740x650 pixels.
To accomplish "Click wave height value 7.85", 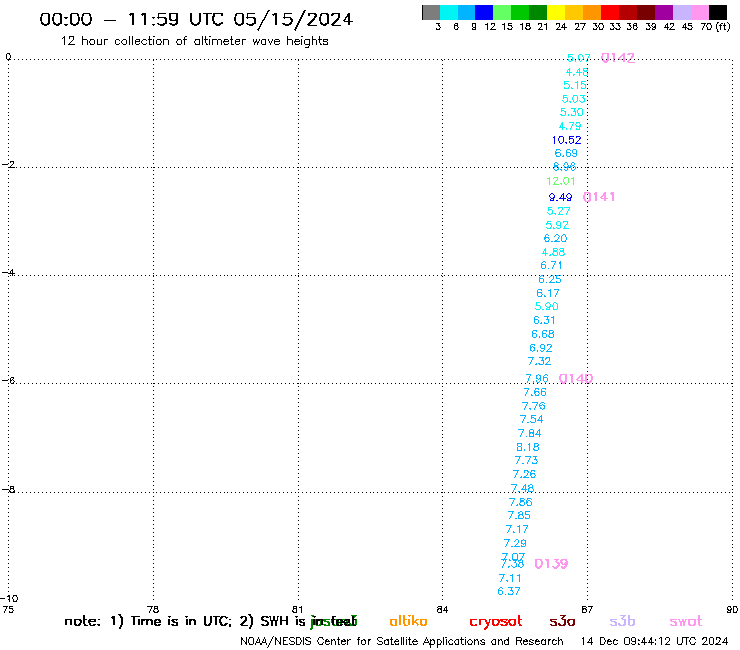I will click(x=519, y=515).
